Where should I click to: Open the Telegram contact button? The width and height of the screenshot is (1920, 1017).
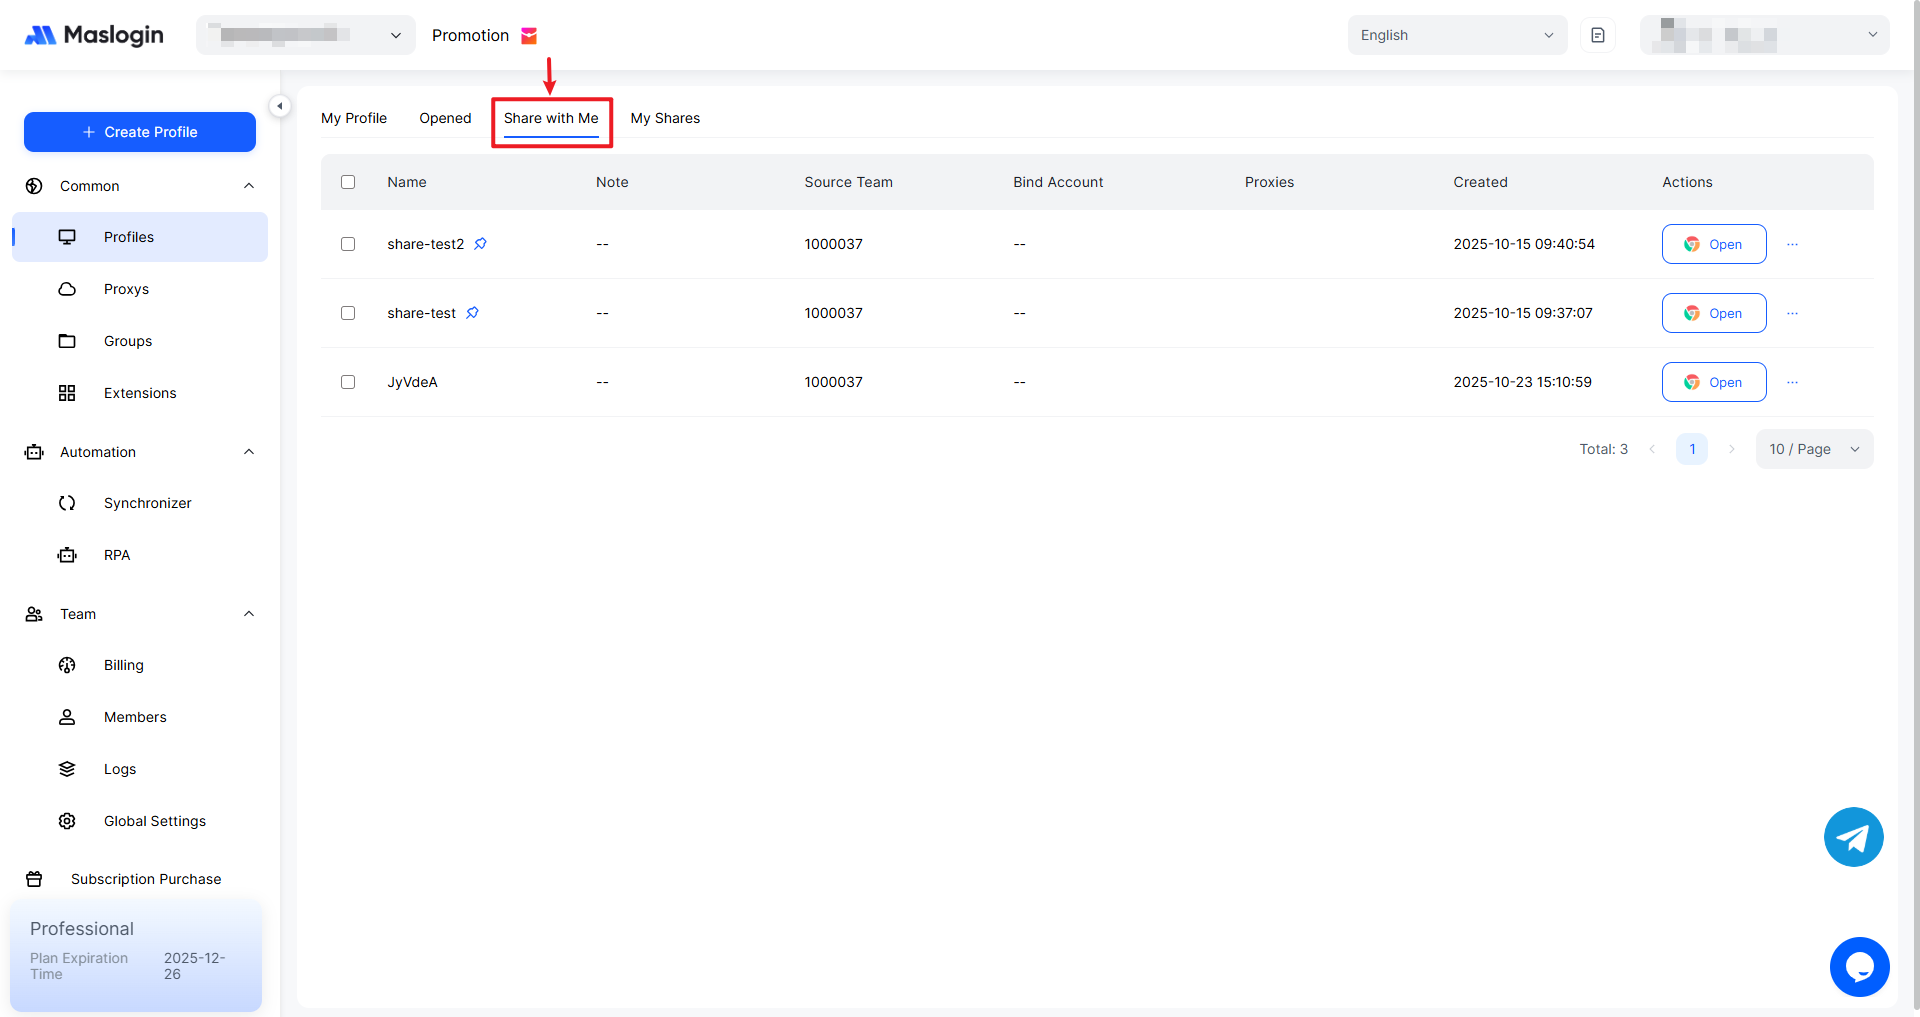click(1853, 837)
